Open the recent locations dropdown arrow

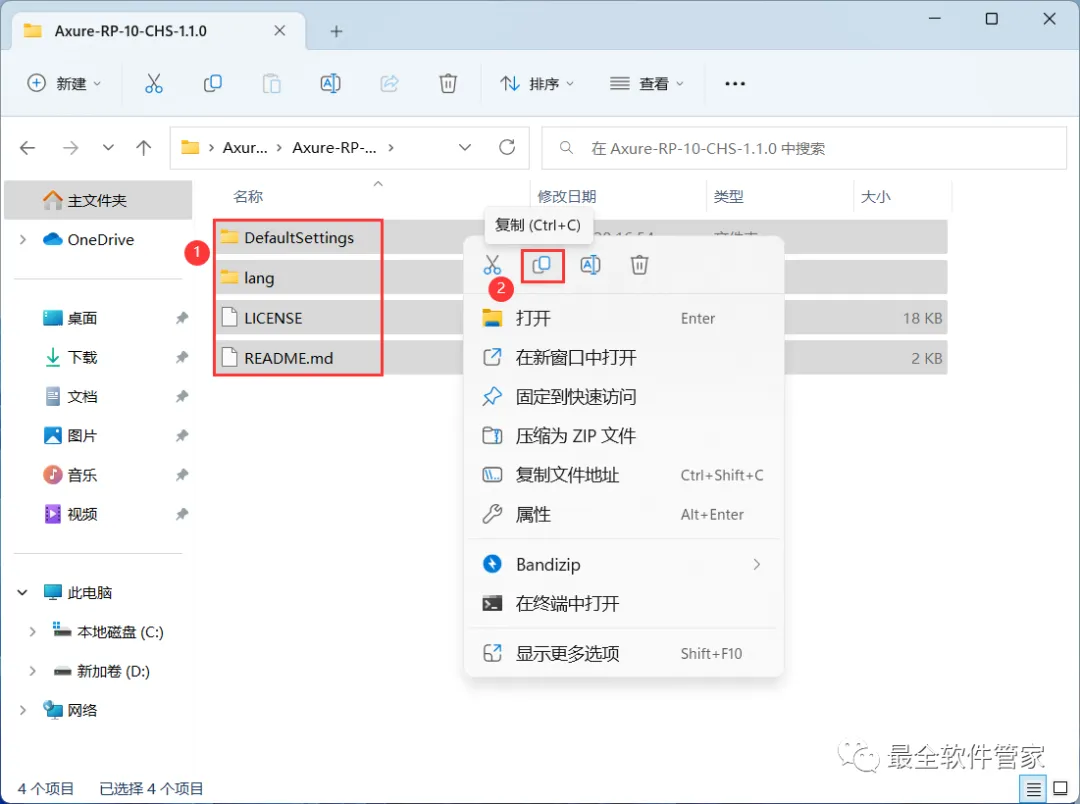click(x=108, y=147)
